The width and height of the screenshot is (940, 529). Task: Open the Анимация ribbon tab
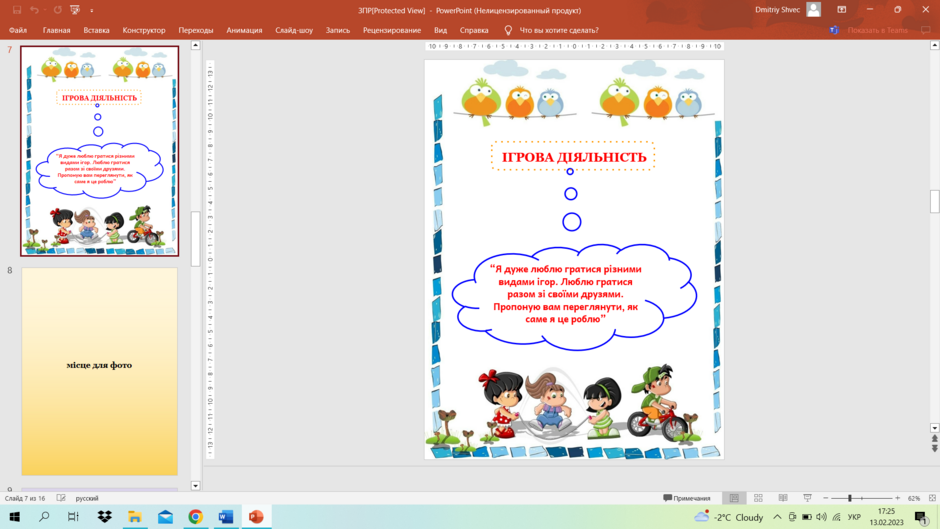[244, 30]
